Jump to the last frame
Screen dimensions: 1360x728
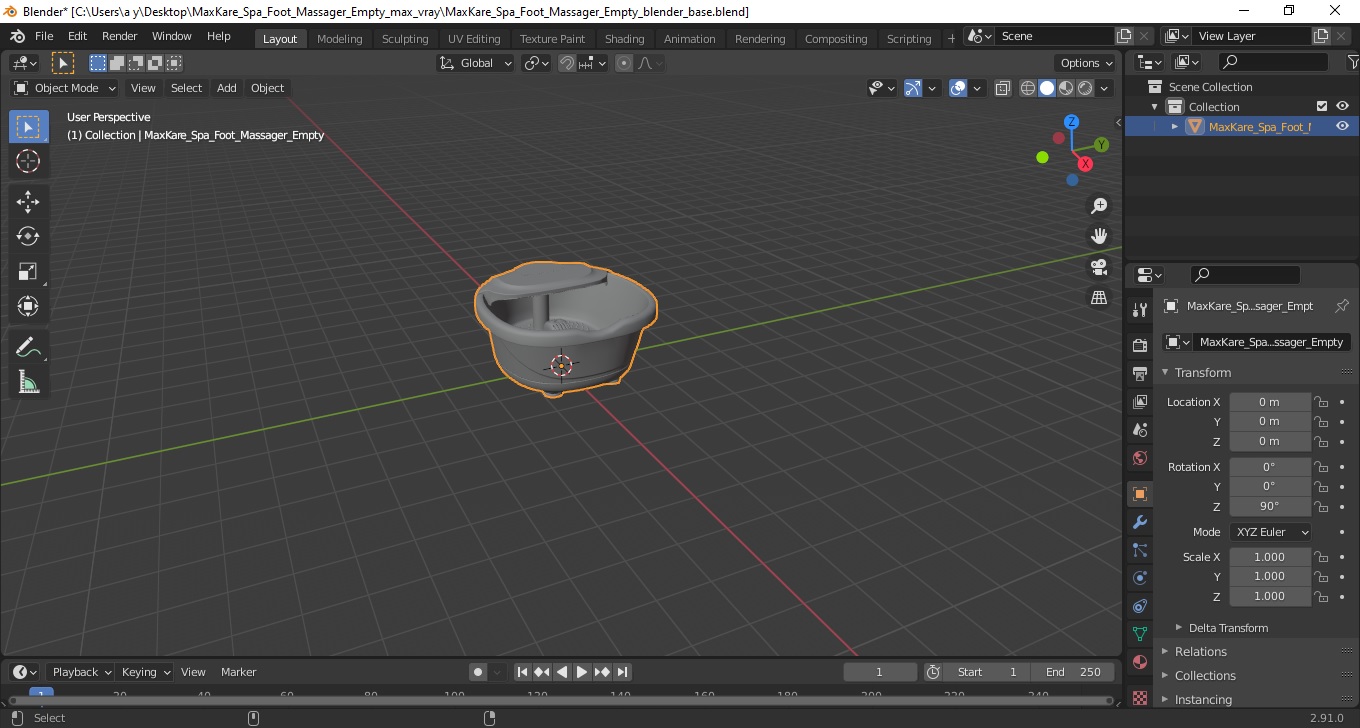click(x=622, y=672)
